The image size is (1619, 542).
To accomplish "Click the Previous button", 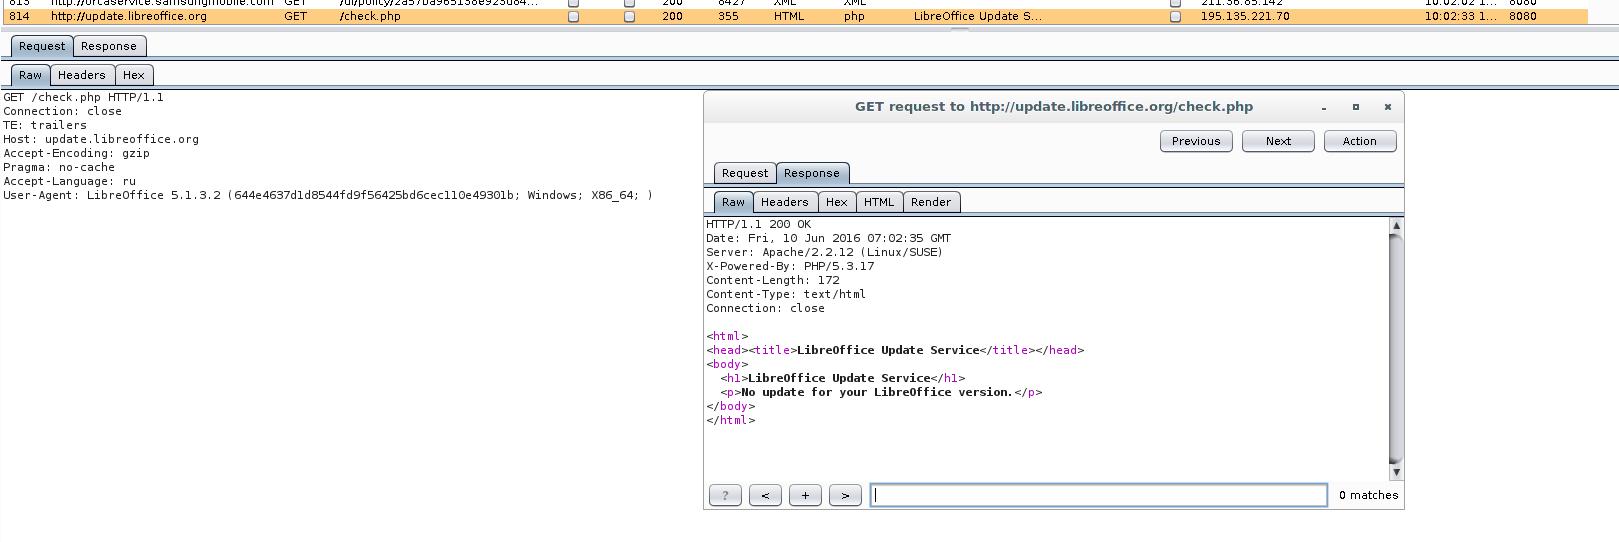I will coord(1195,141).
